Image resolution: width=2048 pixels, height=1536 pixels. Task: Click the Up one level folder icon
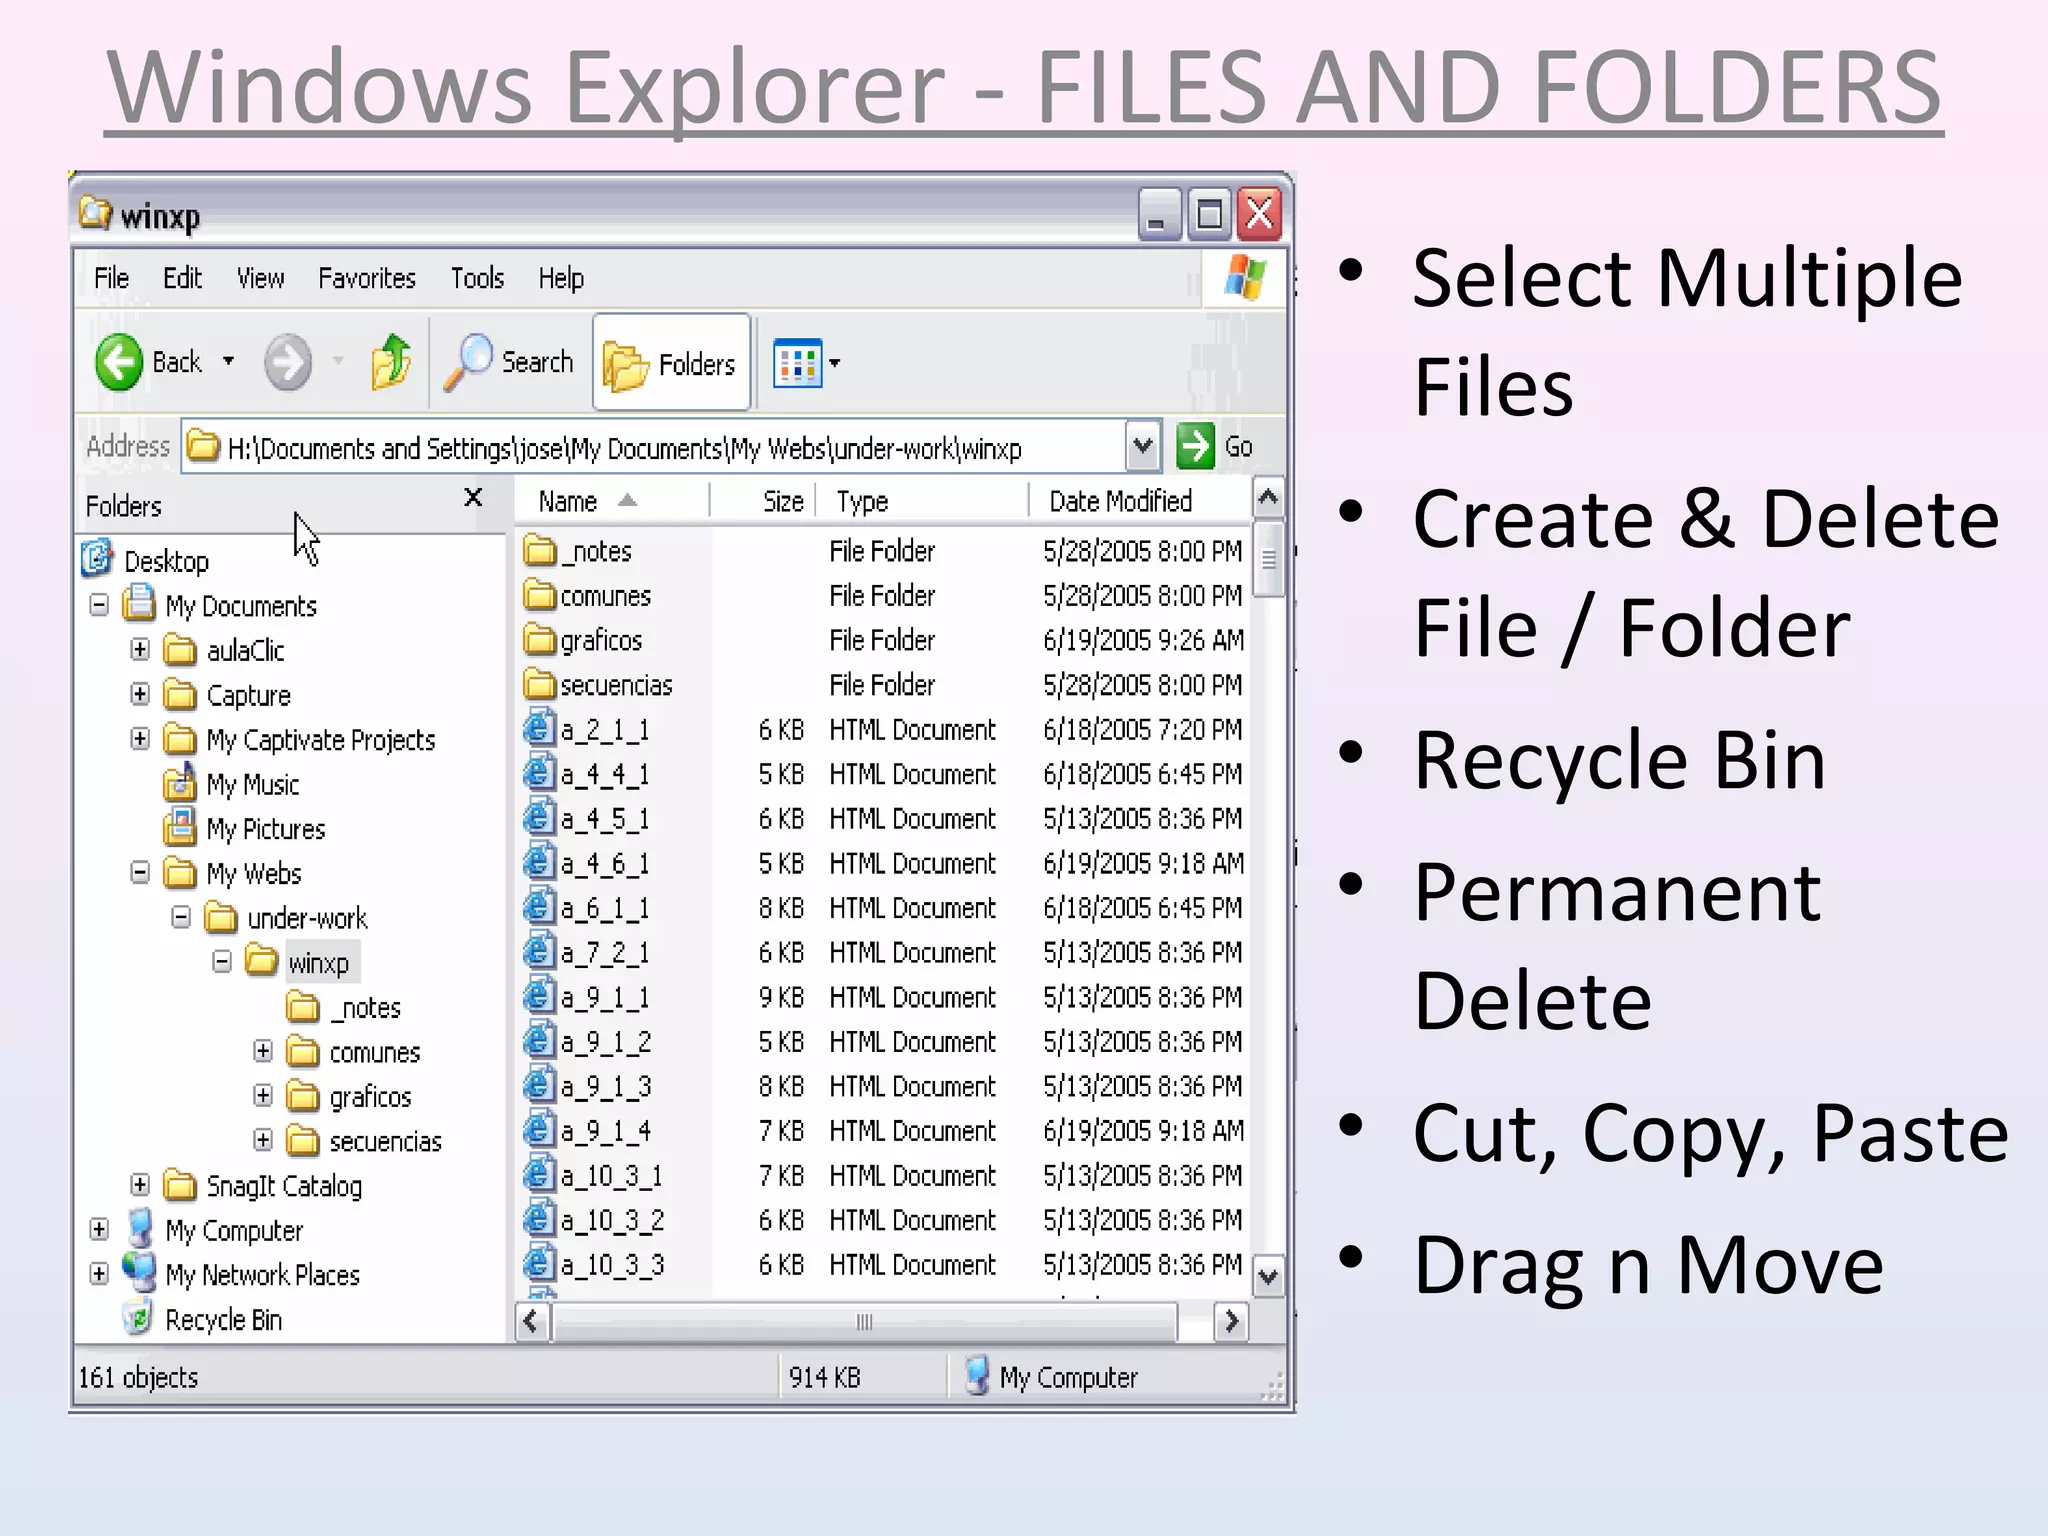[391, 362]
